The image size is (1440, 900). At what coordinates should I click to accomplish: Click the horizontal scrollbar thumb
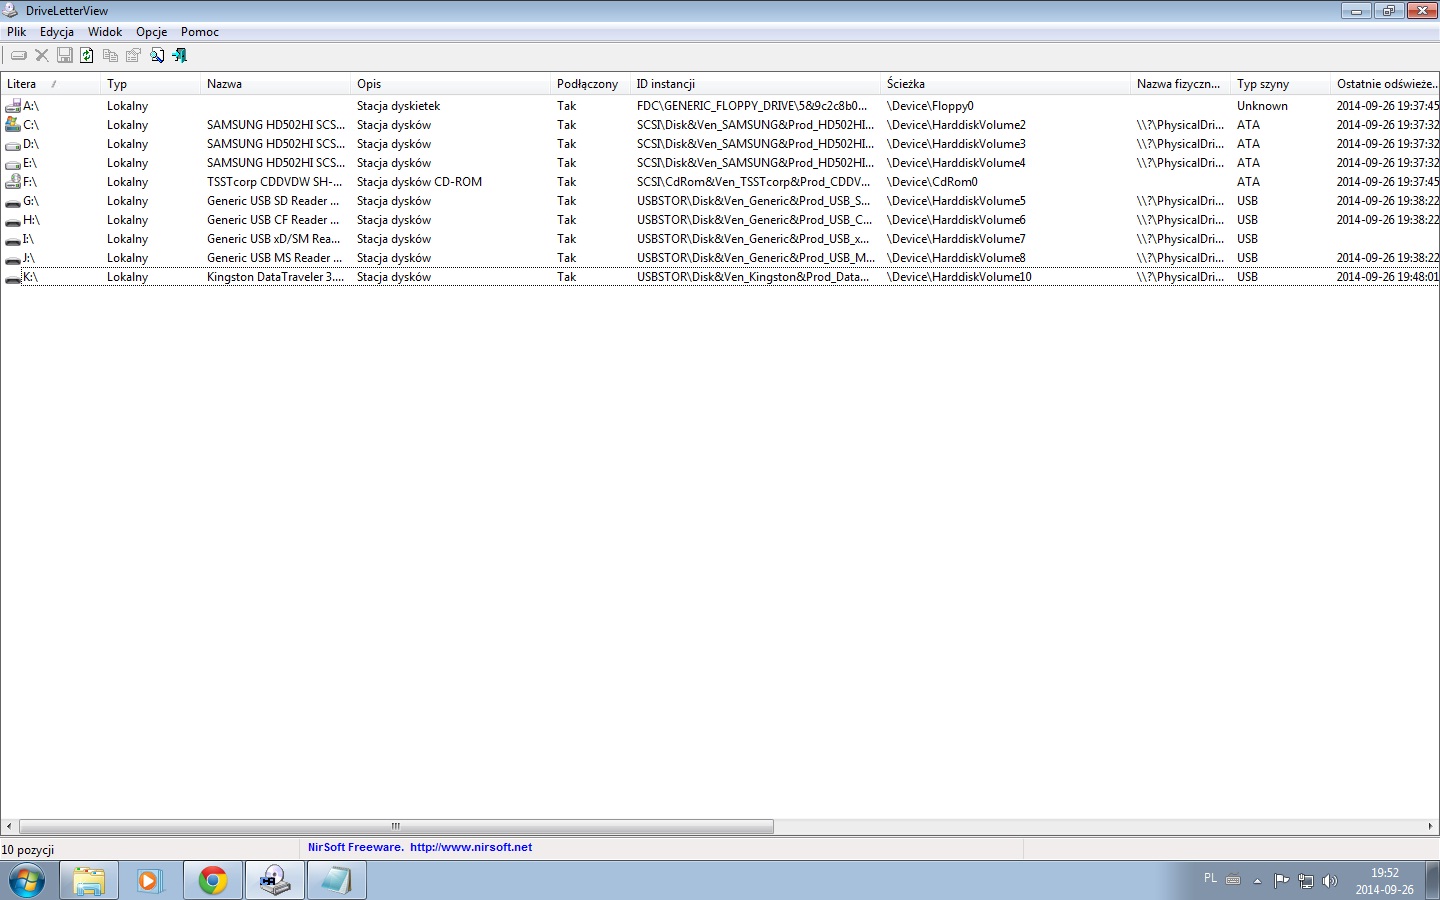pos(396,827)
